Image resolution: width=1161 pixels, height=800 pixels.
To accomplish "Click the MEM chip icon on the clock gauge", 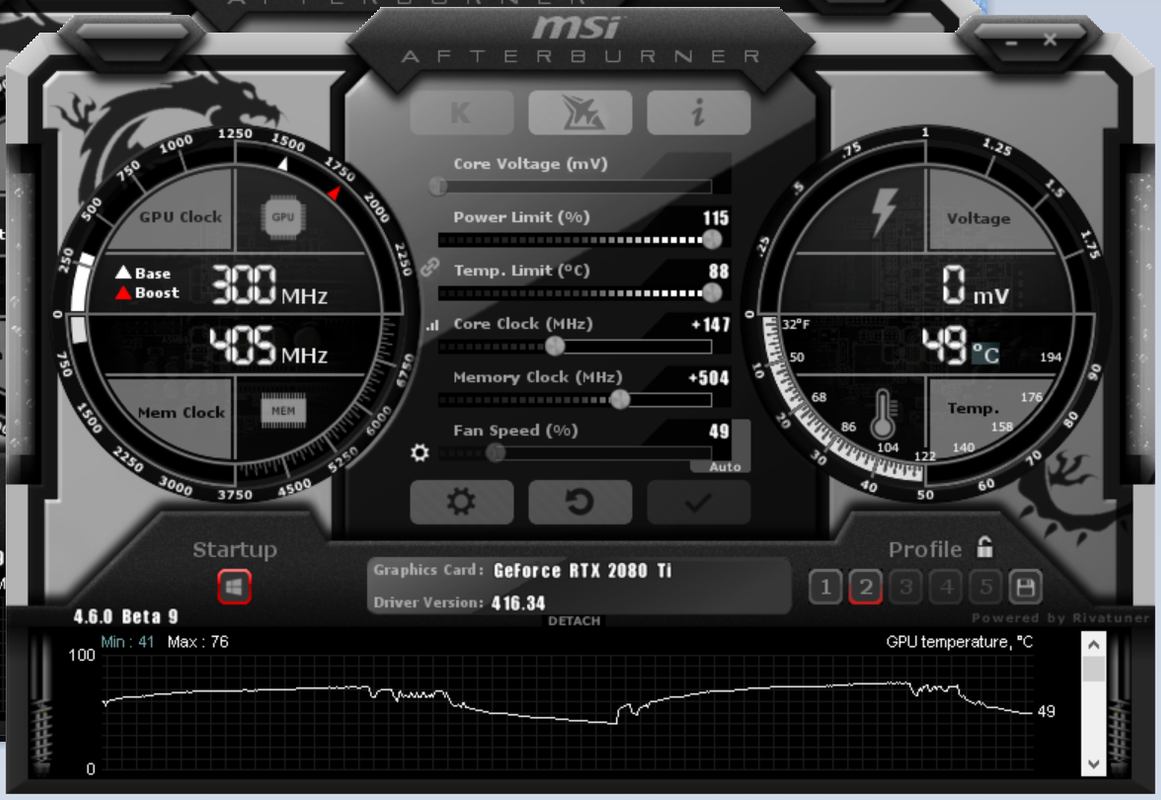I will [x=283, y=411].
